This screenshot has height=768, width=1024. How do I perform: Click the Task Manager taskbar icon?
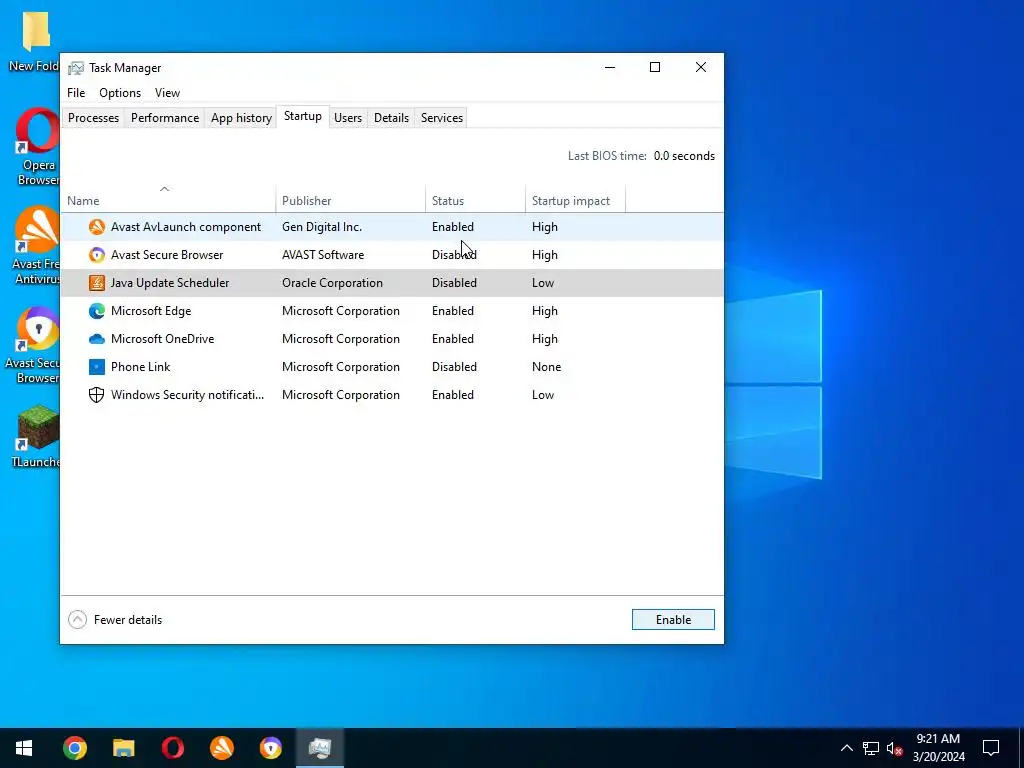319,748
